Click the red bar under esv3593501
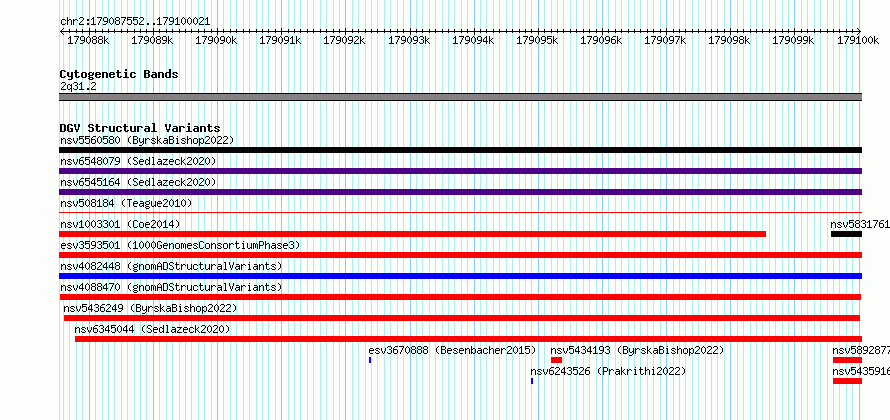 [460, 255]
